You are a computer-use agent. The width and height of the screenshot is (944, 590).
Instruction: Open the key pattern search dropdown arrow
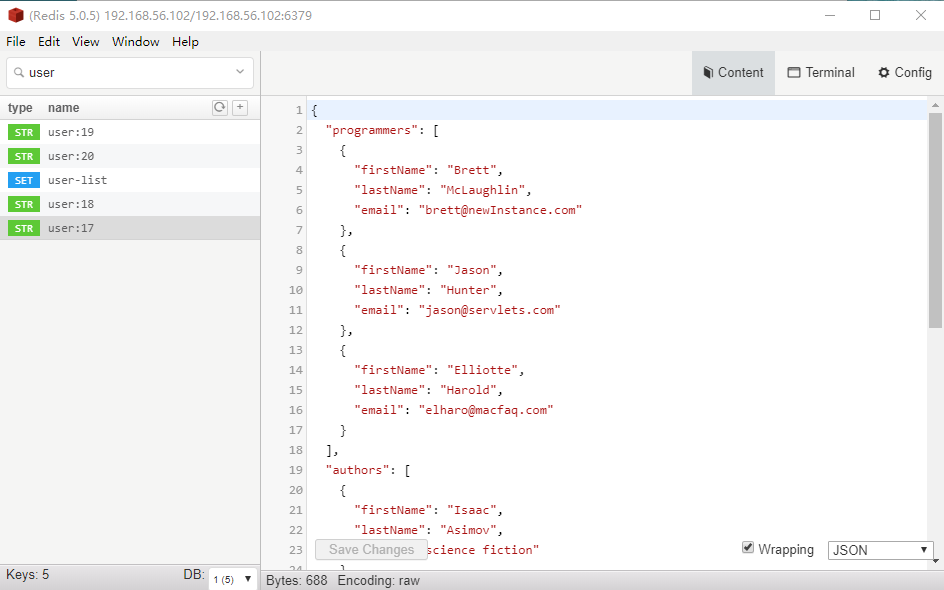tap(240, 72)
